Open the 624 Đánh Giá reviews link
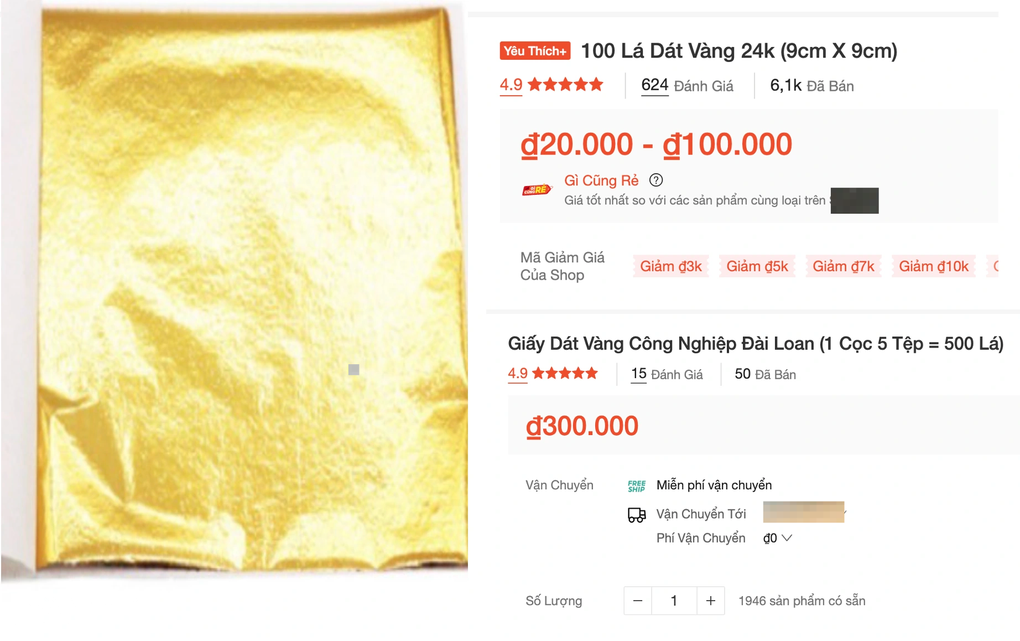Viewport: 1020px width, 641px height. click(x=687, y=86)
